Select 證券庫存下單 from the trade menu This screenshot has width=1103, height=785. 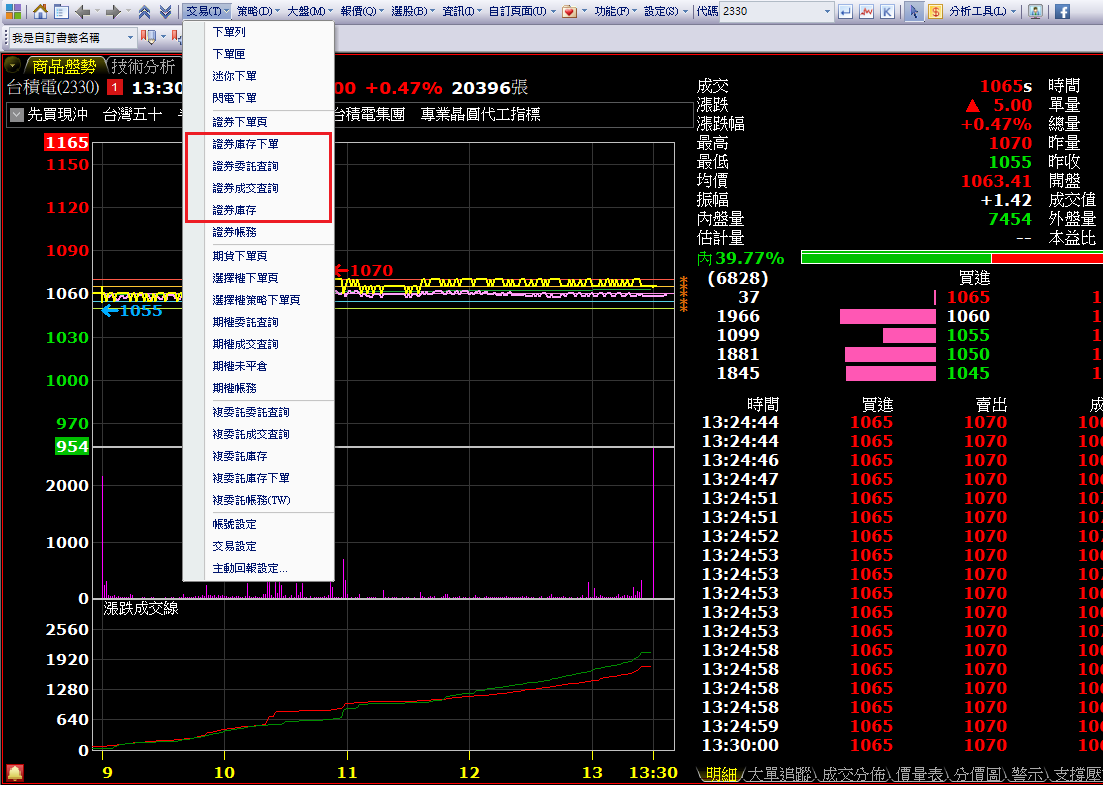pos(245,144)
